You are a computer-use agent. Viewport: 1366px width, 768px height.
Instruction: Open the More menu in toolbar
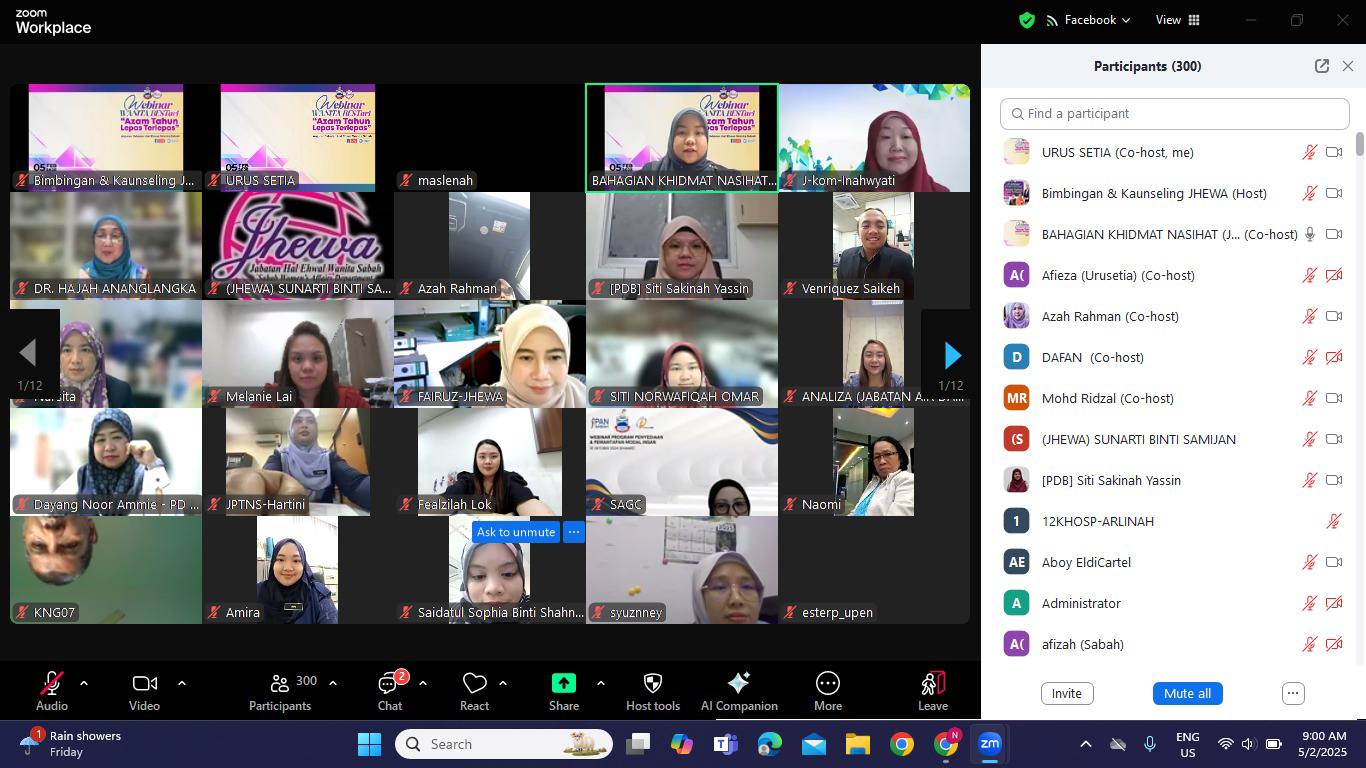[827, 683]
